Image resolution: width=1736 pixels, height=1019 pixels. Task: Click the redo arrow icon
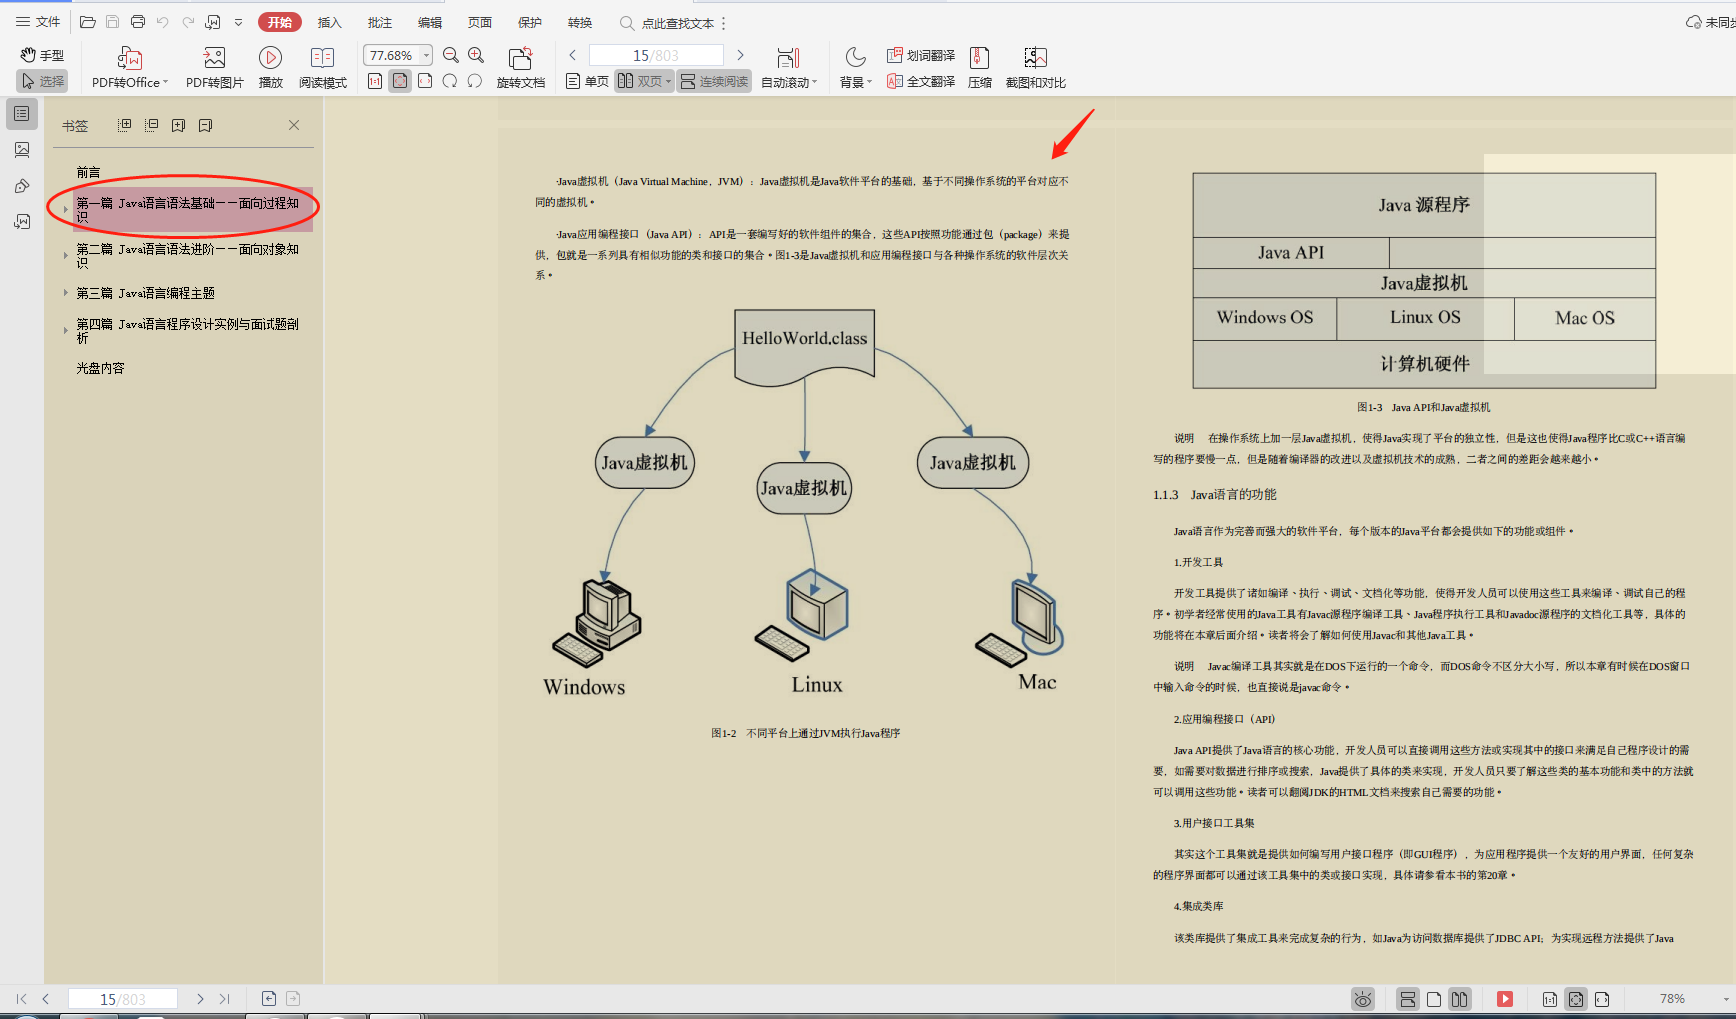pos(188,22)
